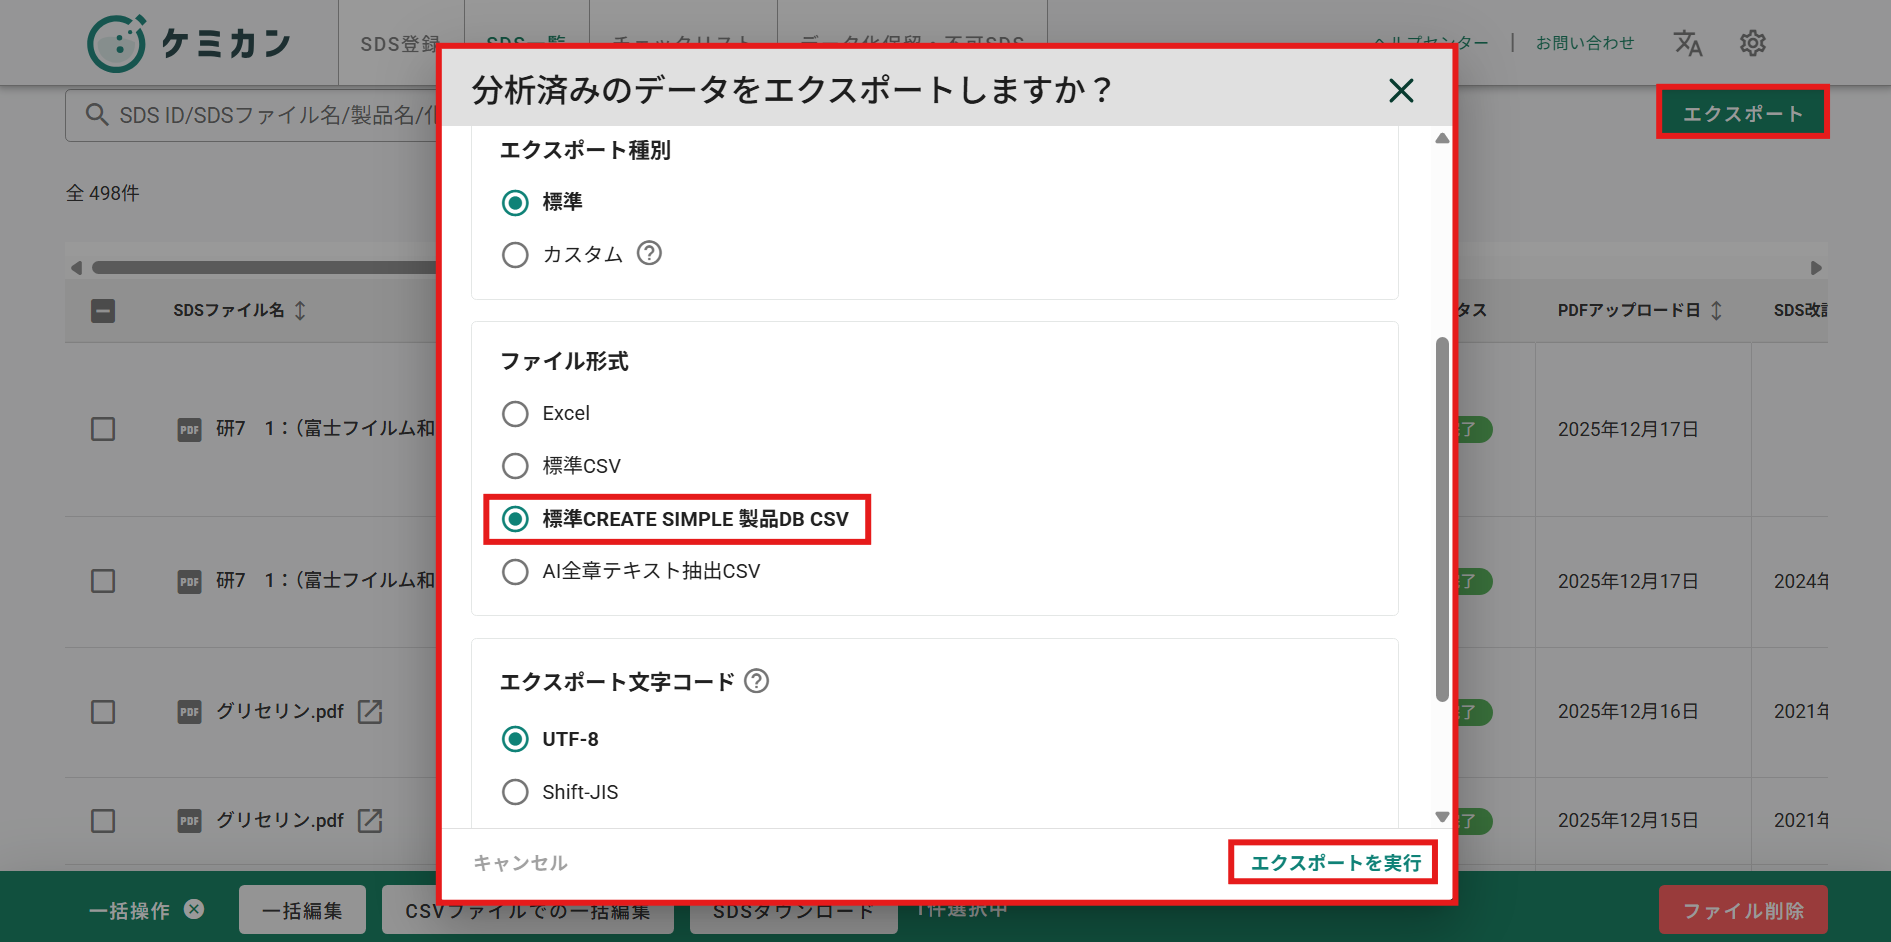The height and width of the screenshot is (942, 1891).
Task: Choose 標準CREATE SIMPLE 製品DB CSV format
Action: point(515,519)
